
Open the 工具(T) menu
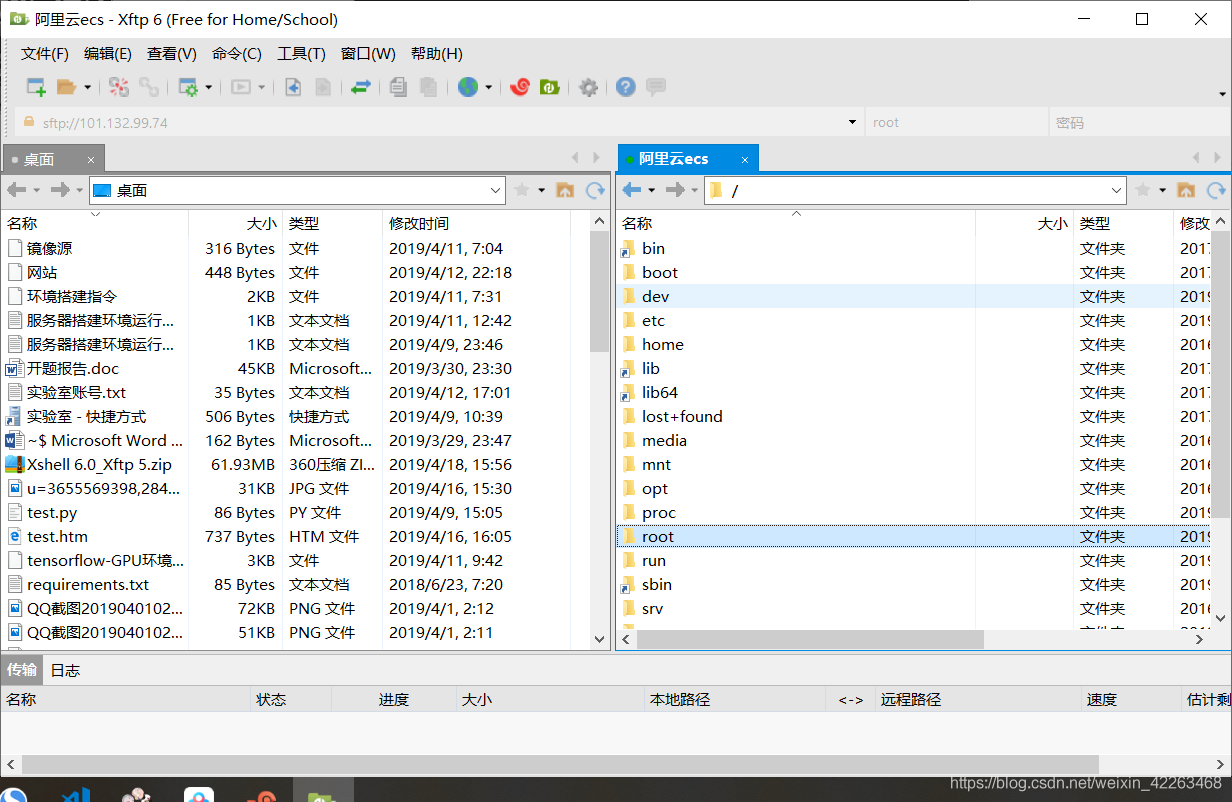coord(301,54)
